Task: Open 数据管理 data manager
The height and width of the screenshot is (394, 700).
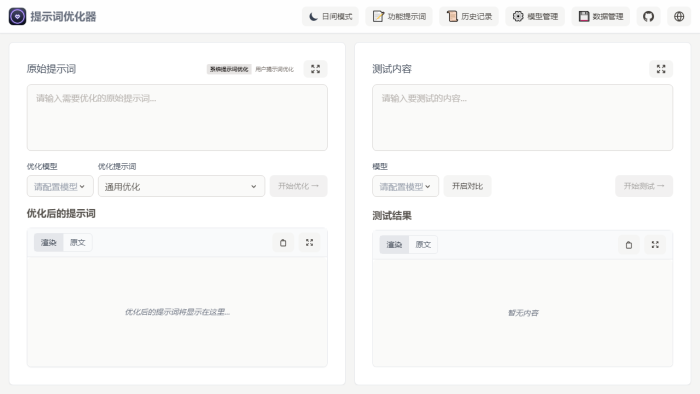Action: (600, 17)
